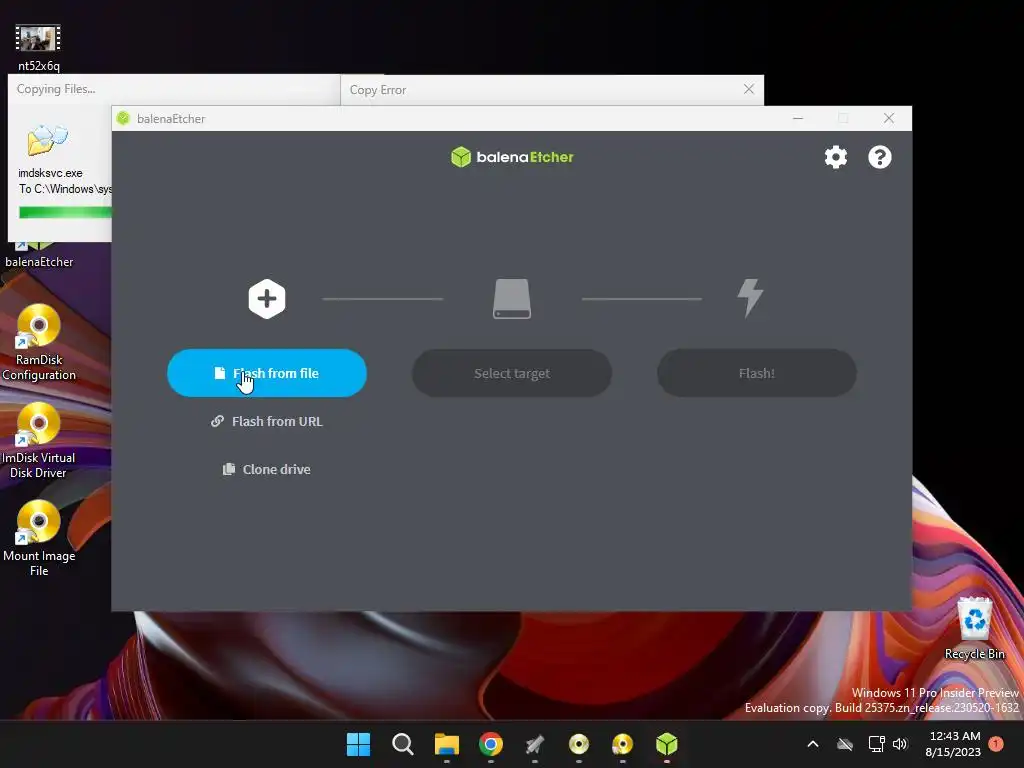The height and width of the screenshot is (768, 1024).
Task: Open balenaEtcher settings gear
Action: point(835,157)
